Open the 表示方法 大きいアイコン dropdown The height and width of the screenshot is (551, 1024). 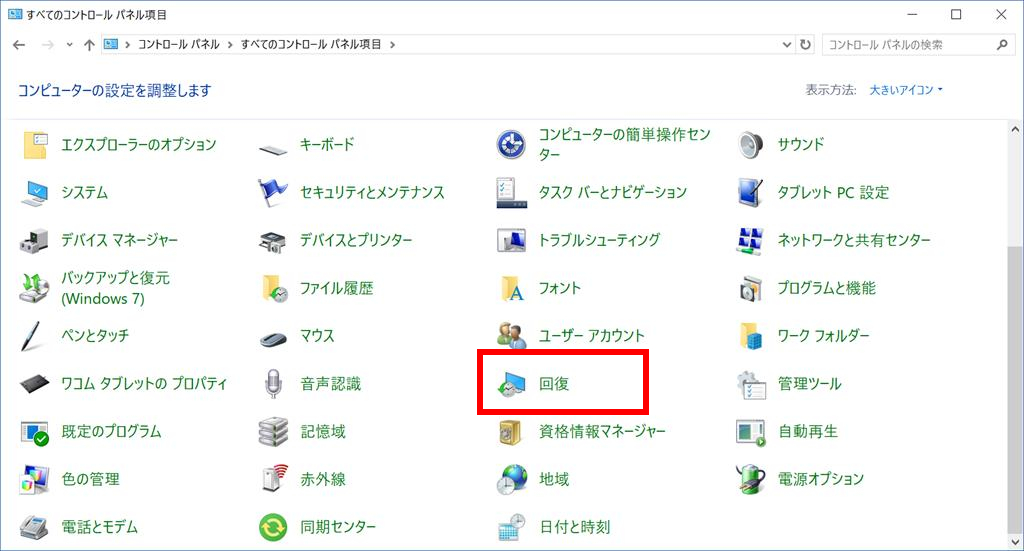coord(906,90)
